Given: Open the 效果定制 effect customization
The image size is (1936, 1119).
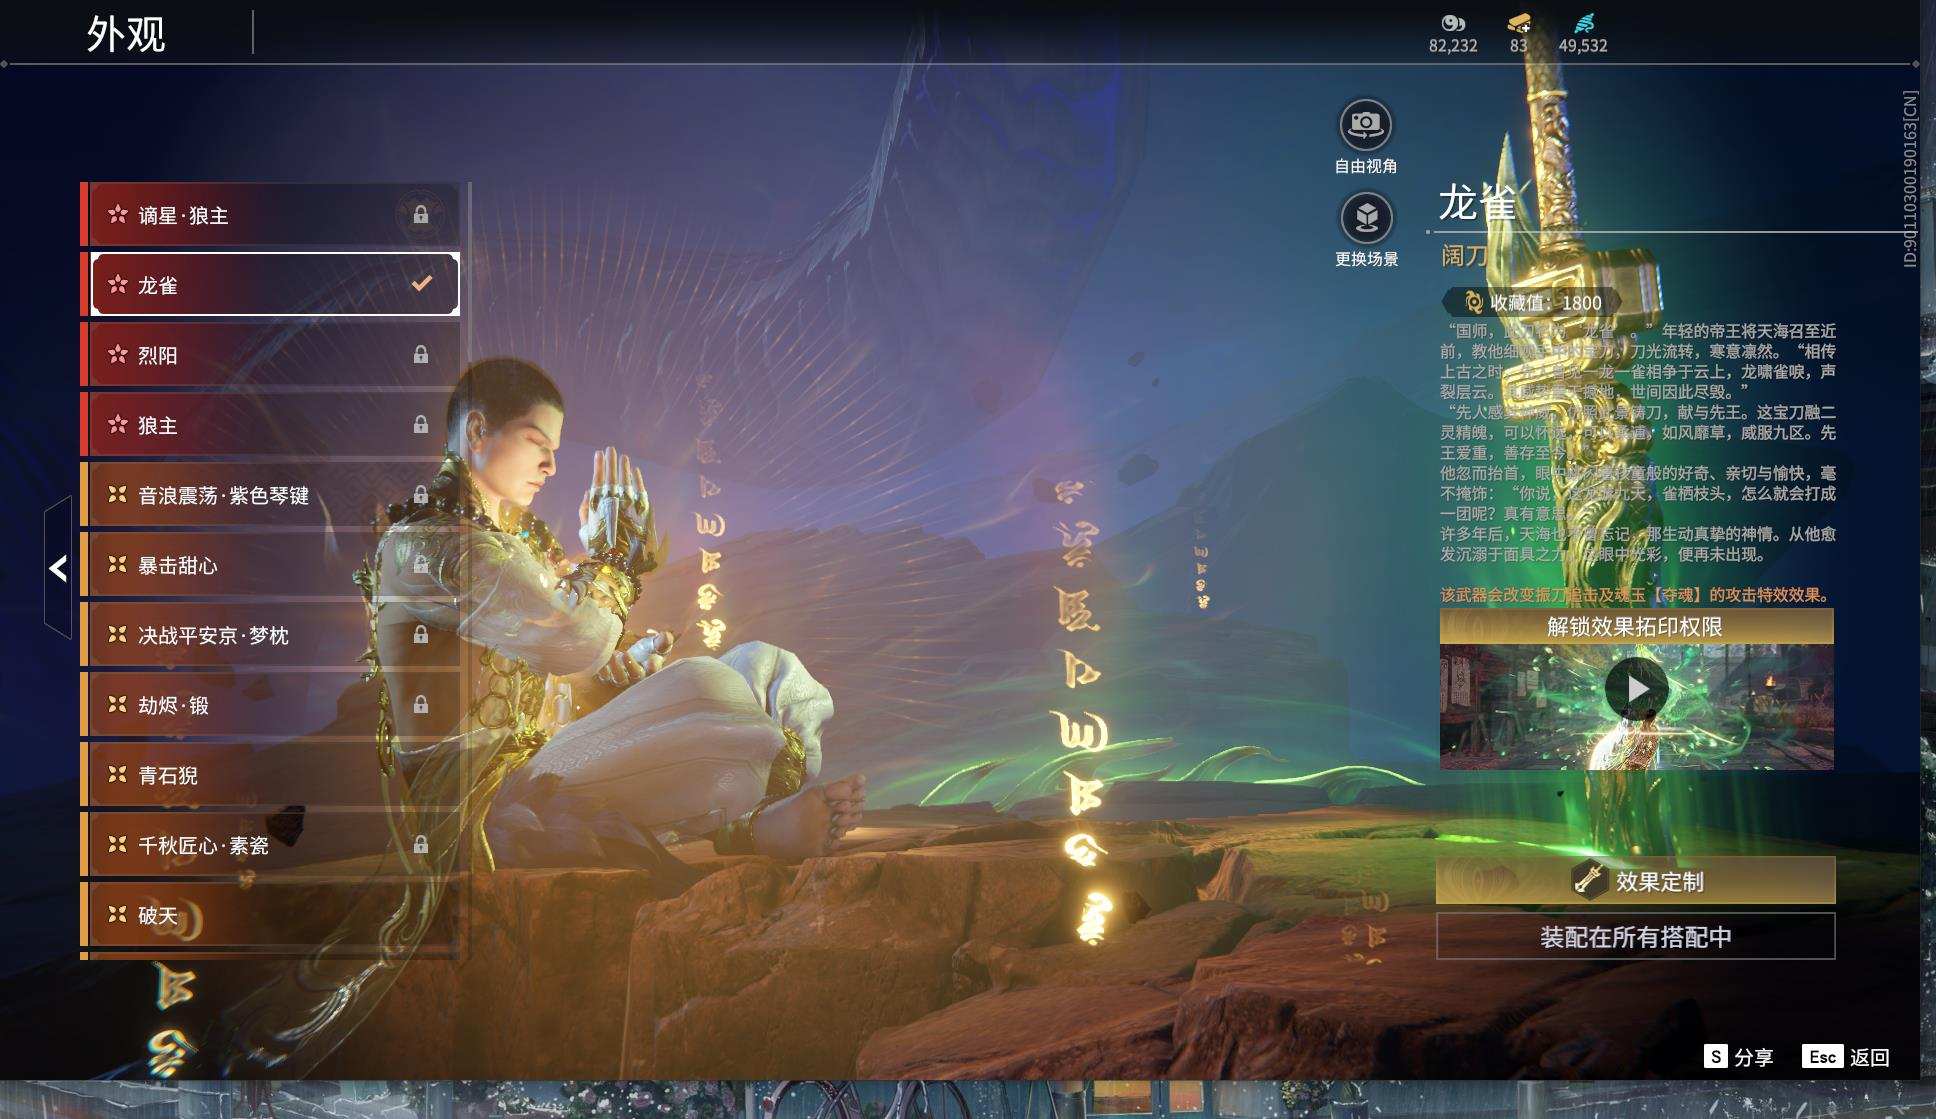Looking at the screenshot, I should (x=1636, y=881).
